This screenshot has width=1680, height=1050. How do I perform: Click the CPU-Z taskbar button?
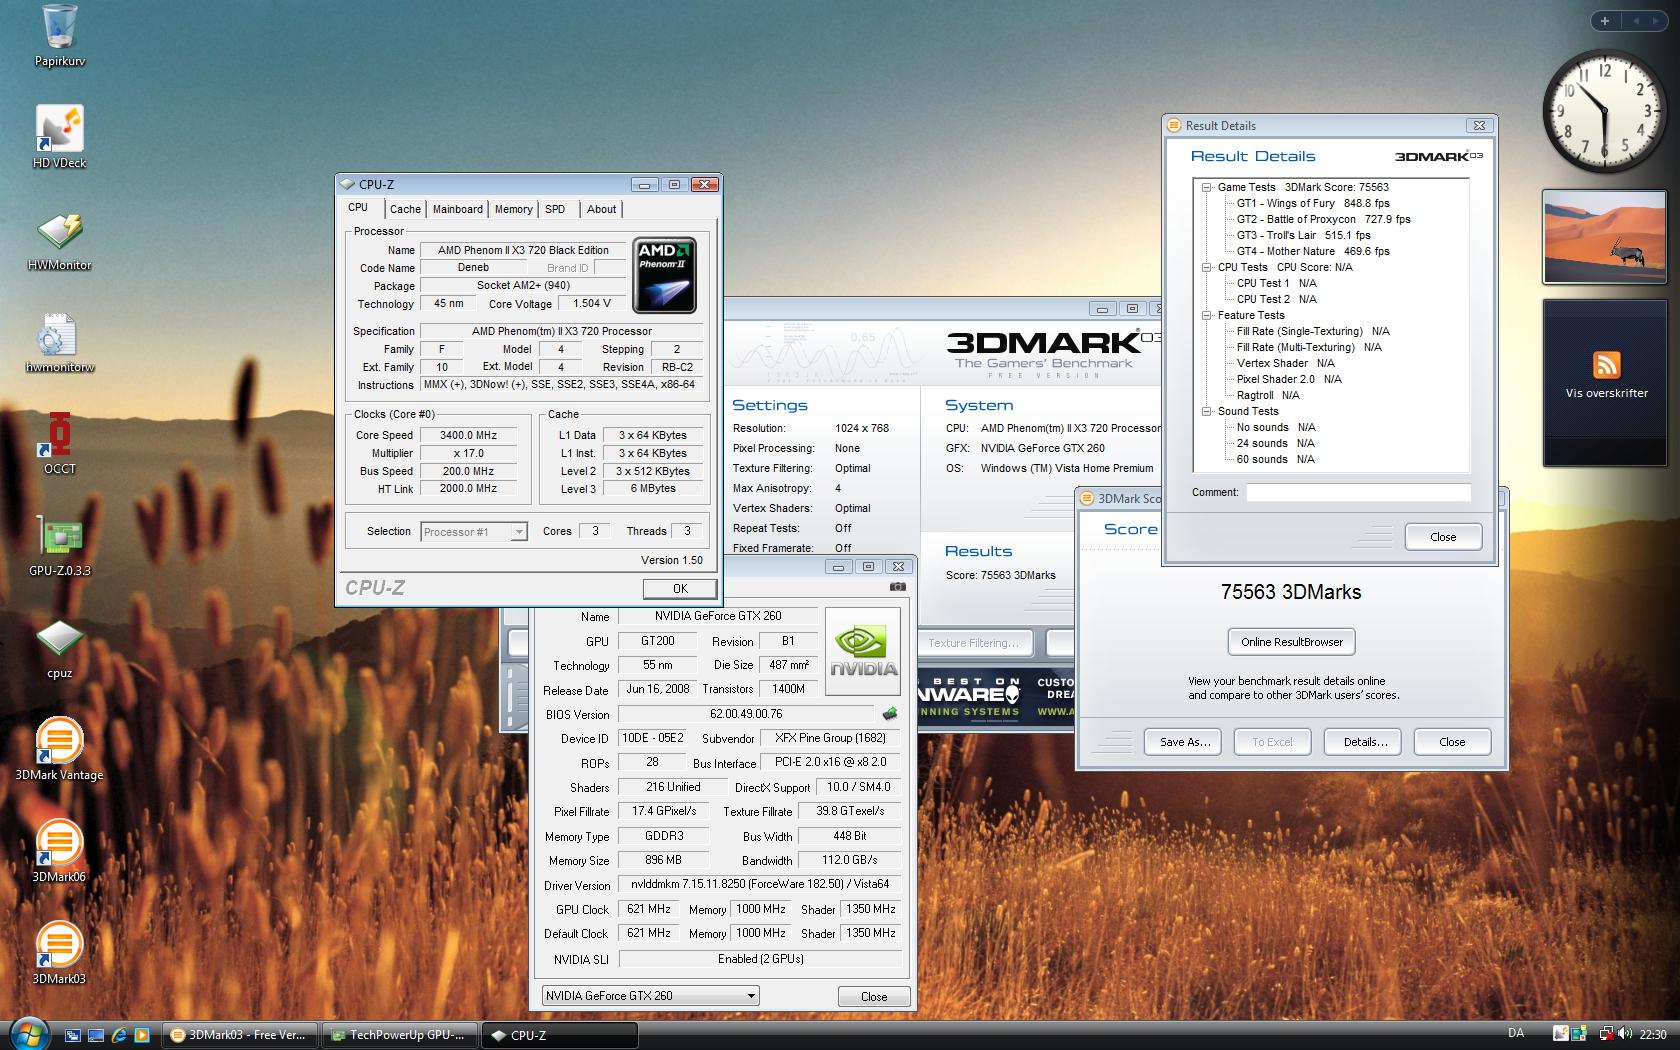[560, 1035]
